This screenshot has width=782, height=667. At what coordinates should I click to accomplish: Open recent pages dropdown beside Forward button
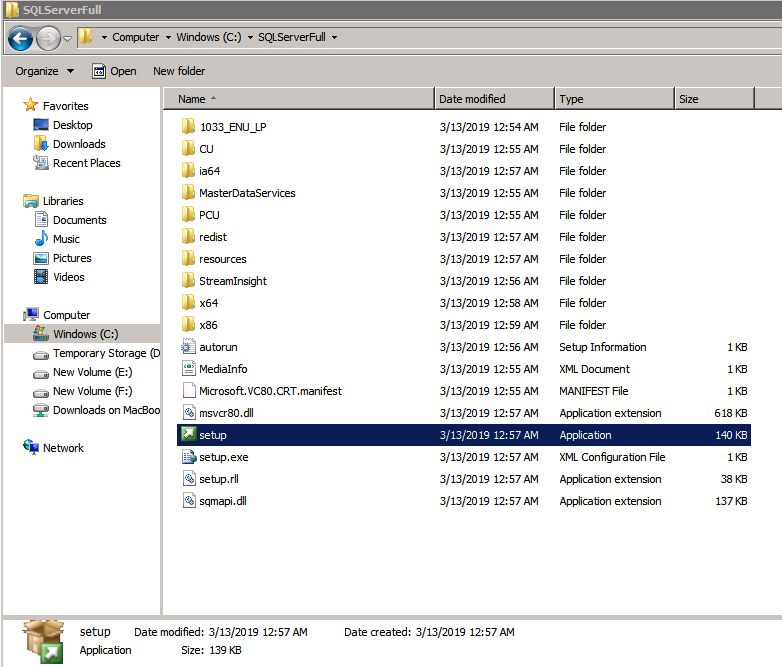(x=67, y=38)
